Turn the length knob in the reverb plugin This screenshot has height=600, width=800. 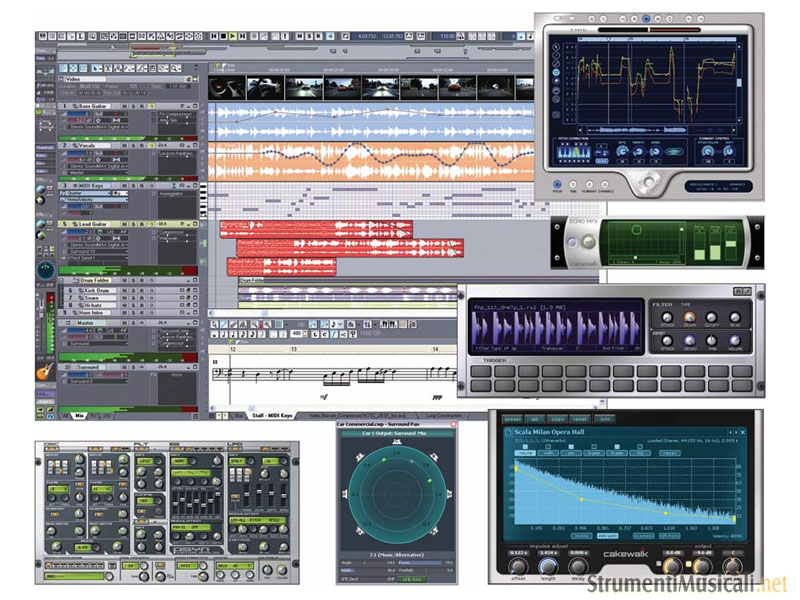tap(548, 566)
